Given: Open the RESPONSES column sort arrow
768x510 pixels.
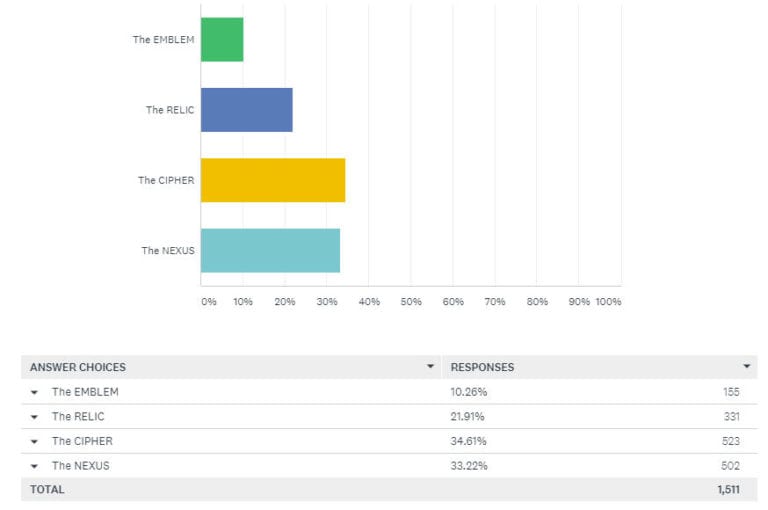Looking at the screenshot, I should coord(746,367).
